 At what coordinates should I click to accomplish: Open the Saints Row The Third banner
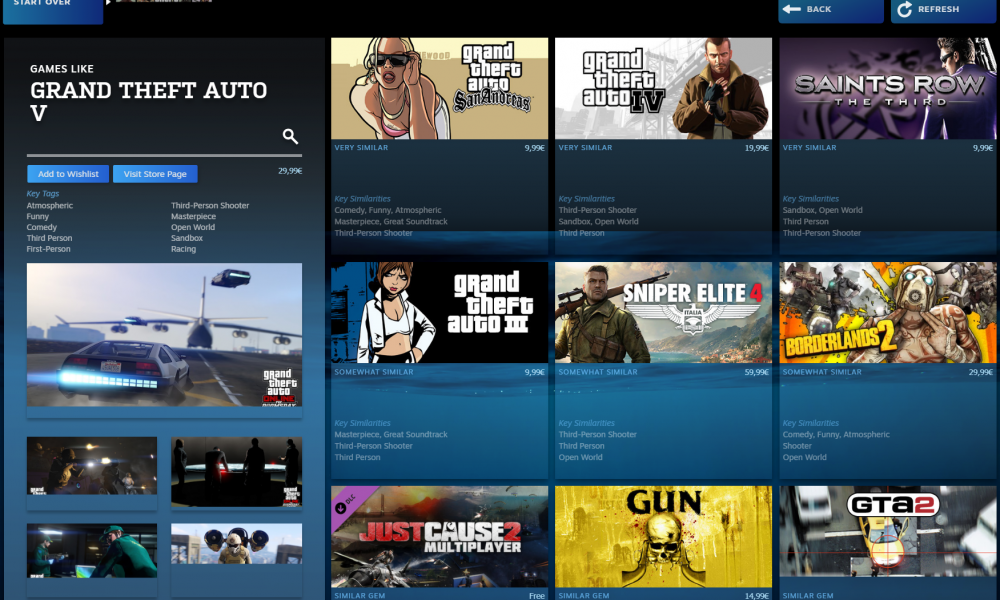tap(888, 88)
